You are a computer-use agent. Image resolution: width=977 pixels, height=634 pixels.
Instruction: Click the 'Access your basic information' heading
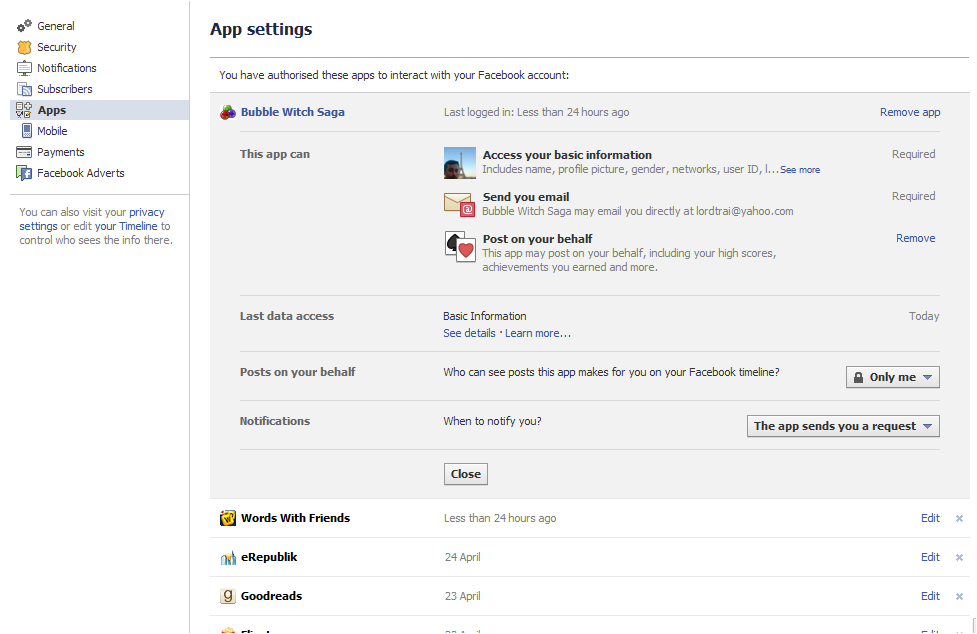(x=567, y=155)
